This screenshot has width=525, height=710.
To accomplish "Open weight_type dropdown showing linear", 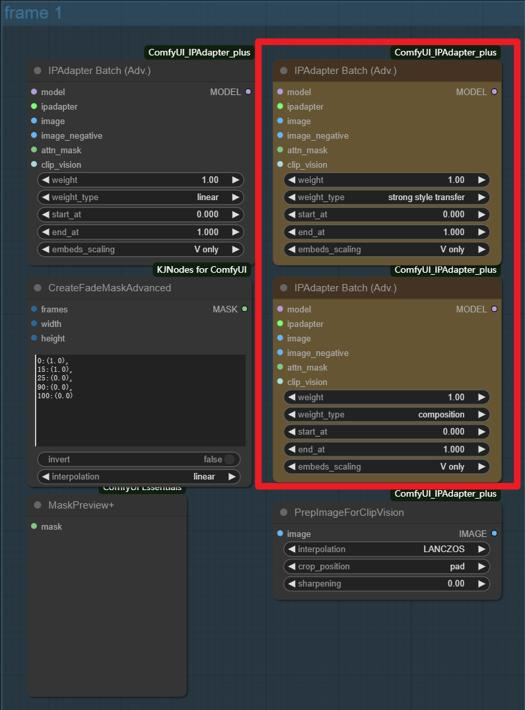I will click(140, 197).
